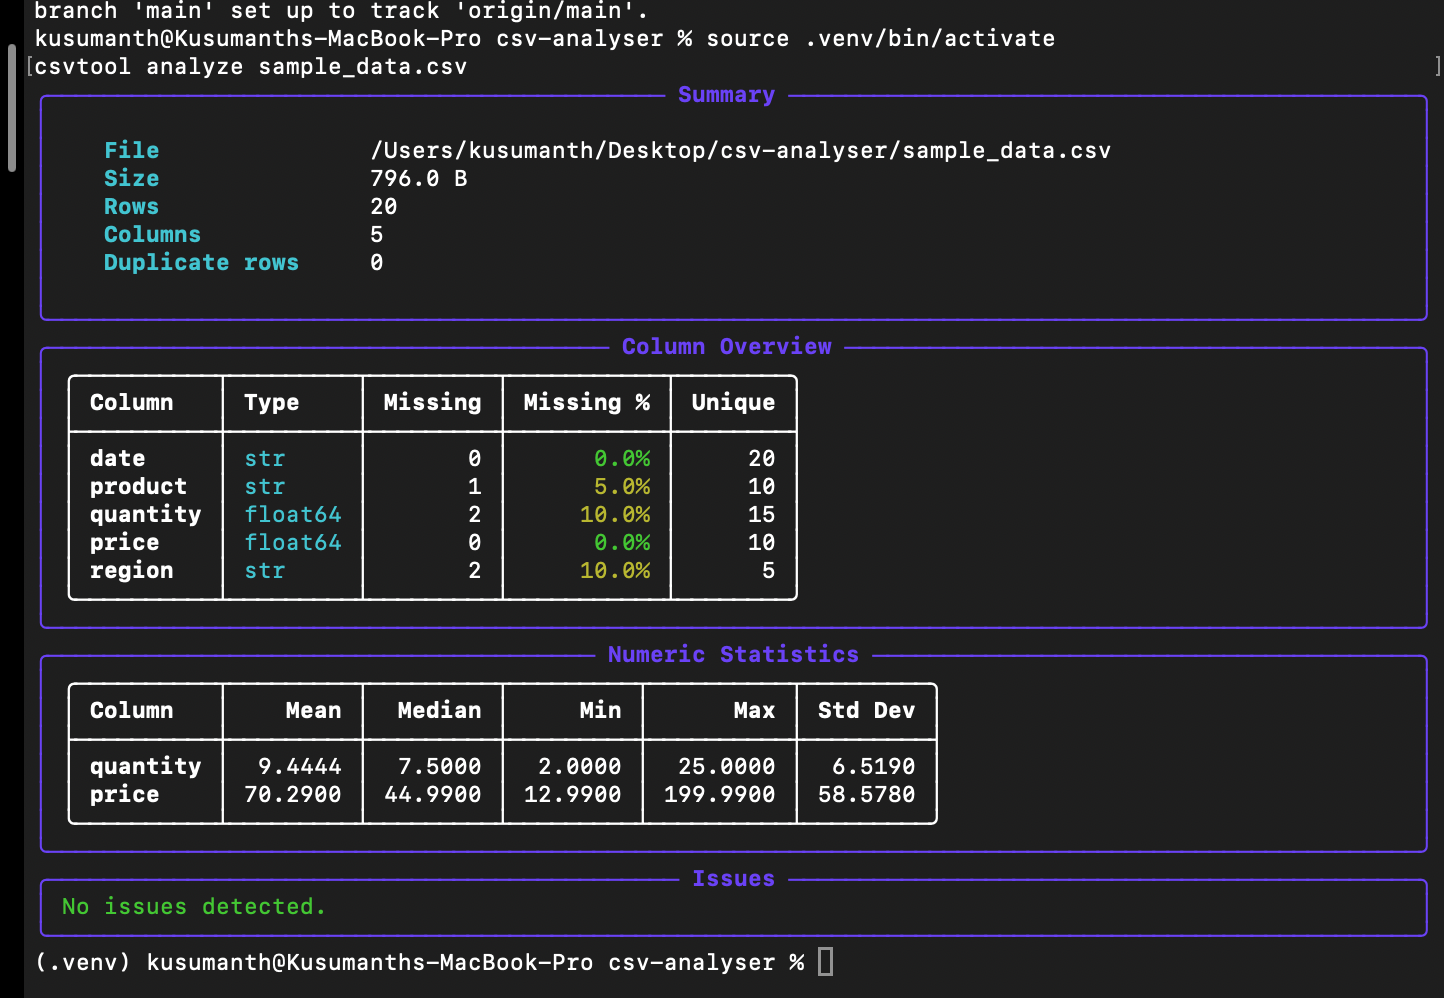Click the 'region' row name
The width and height of the screenshot is (1444, 998).
(x=132, y=571)
